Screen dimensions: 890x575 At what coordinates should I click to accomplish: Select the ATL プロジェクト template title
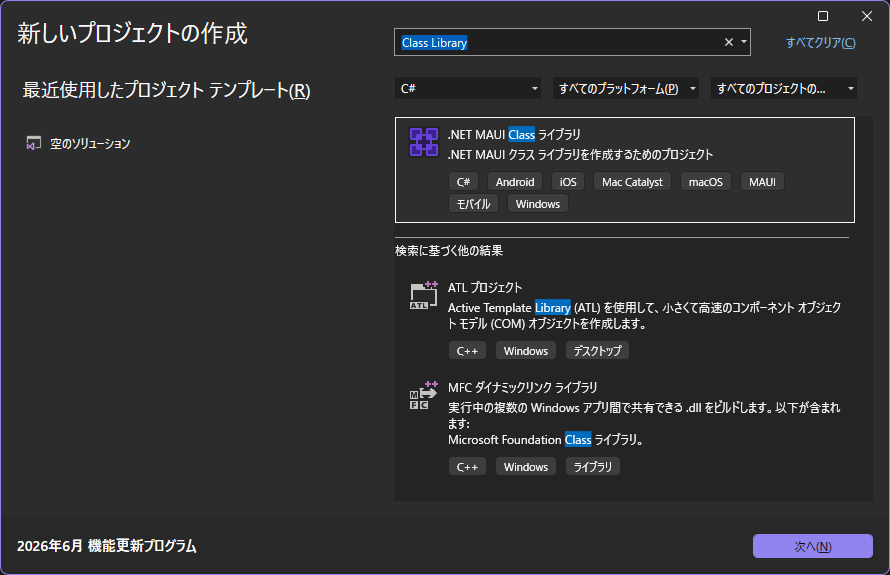pyautogui.click(x=485, y=288)
